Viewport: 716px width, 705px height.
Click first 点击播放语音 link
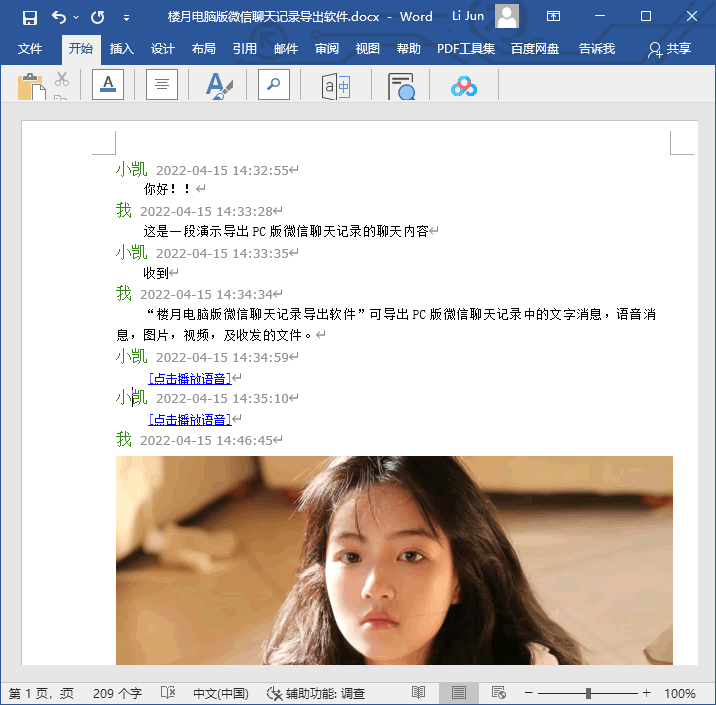pos(190,378)
